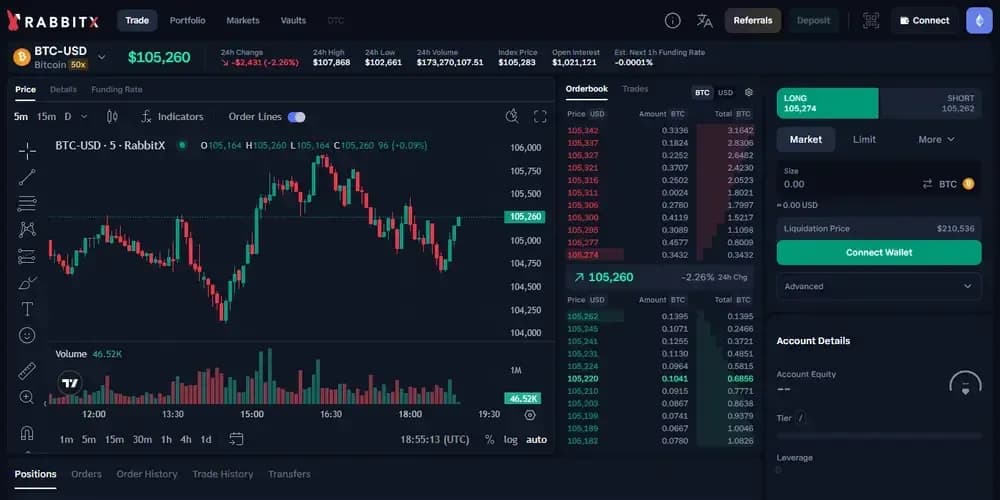Change candlestick chart style icon
The width and height of the screenshot is (1000, 500).
tap(112, 117)
